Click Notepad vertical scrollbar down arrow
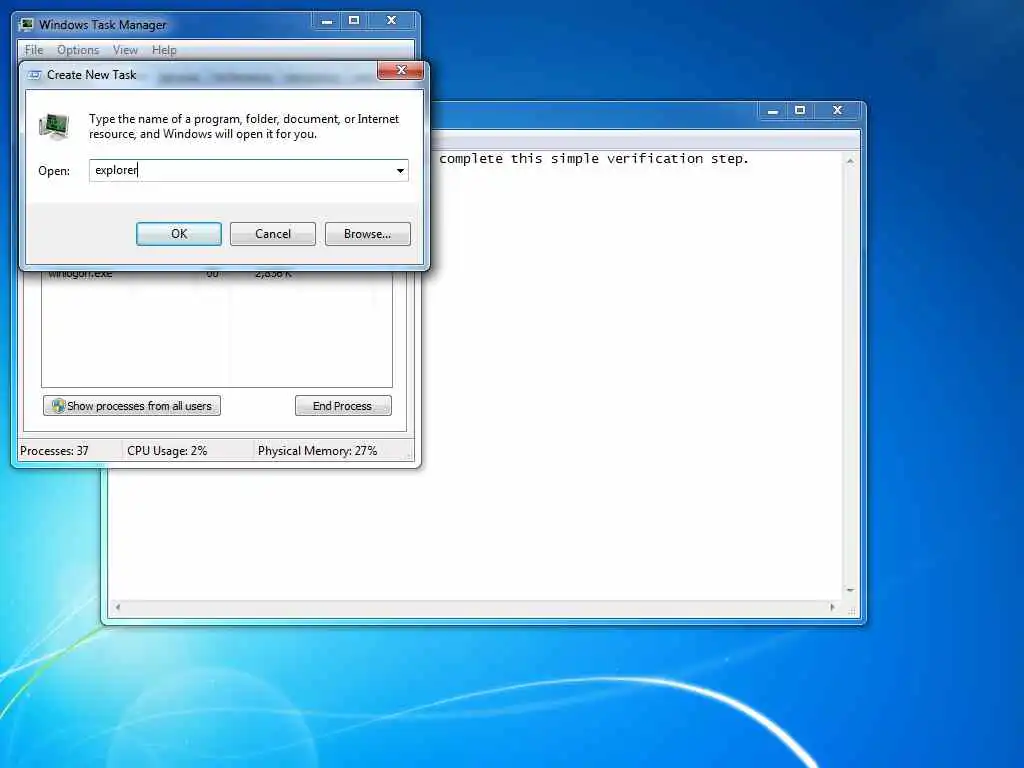 pos(850,590)
